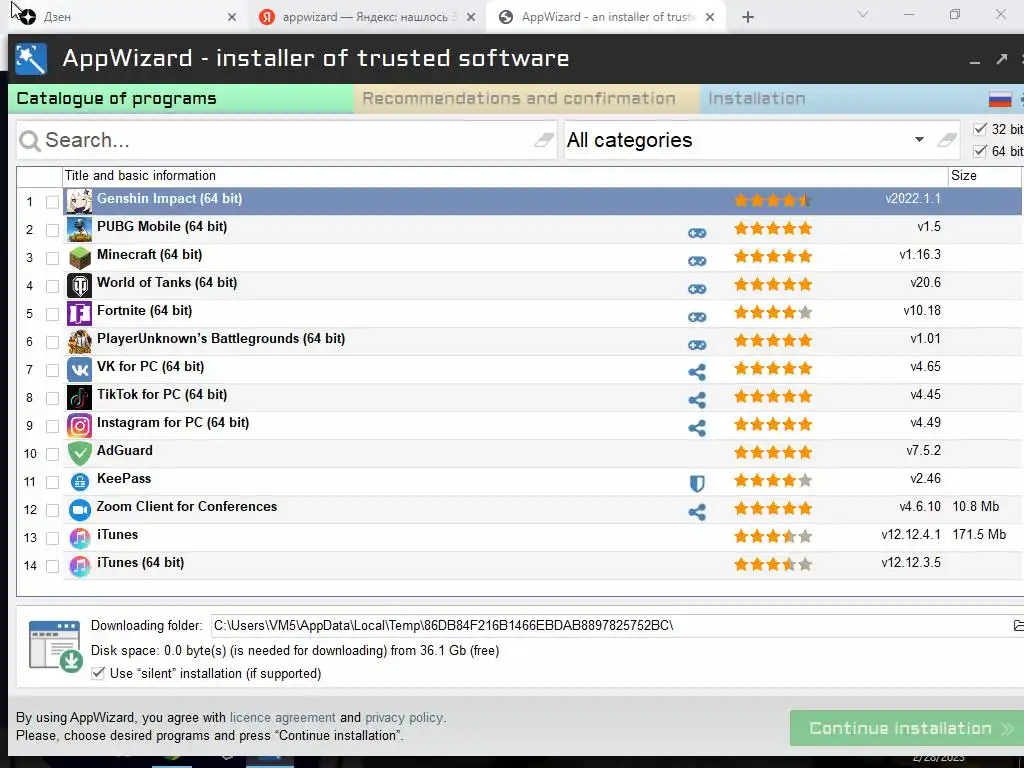Click the KeePass star rating
1024x768 pixels.
click(773, 481)
